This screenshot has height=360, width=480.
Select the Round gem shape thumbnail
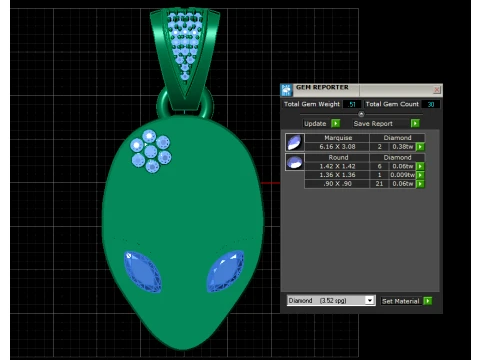[295, 162]
